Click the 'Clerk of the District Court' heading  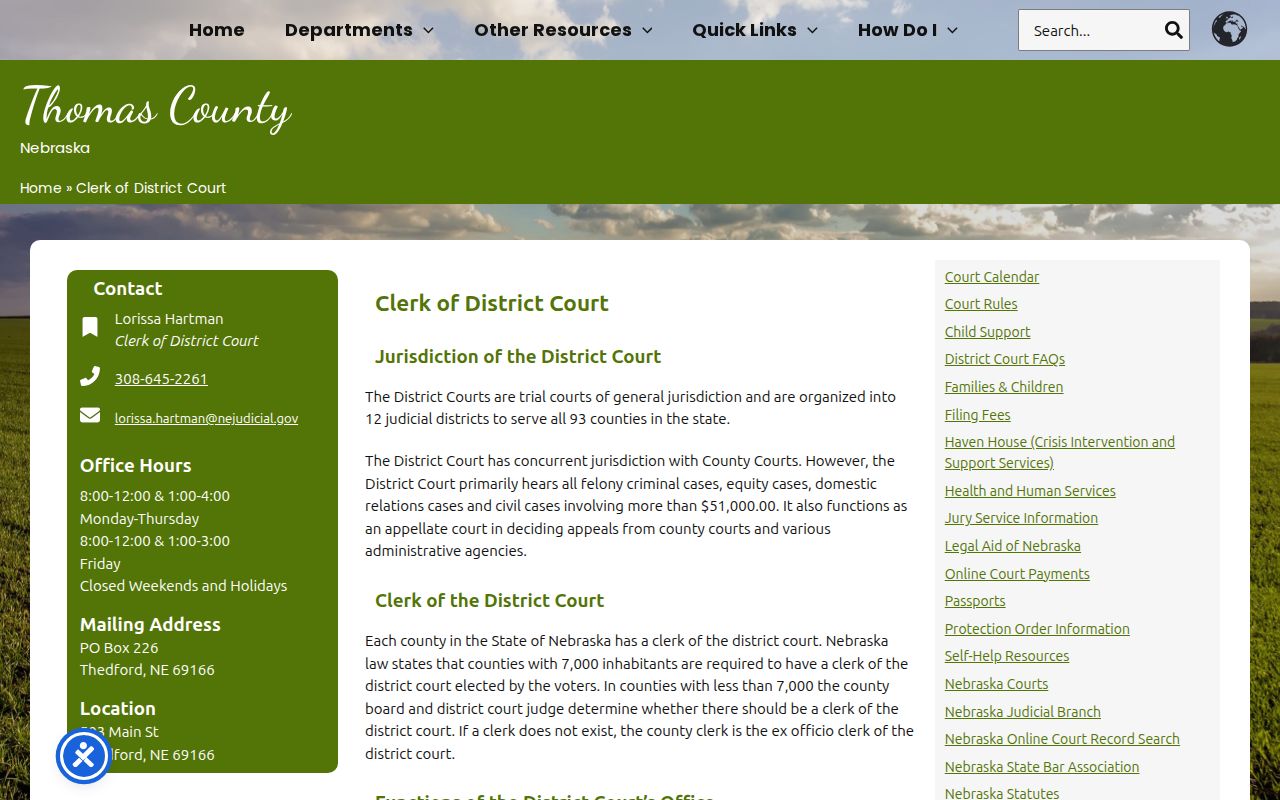click(490, 600)
